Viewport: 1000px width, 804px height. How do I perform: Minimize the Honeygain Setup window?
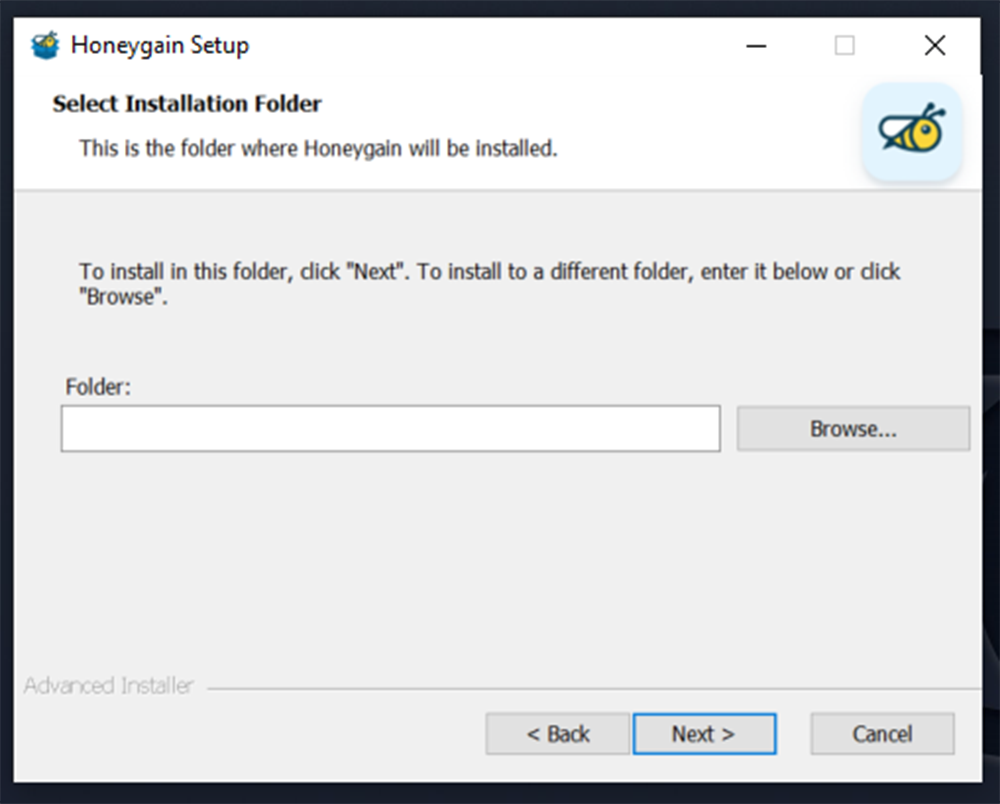(x=756, y=45)
